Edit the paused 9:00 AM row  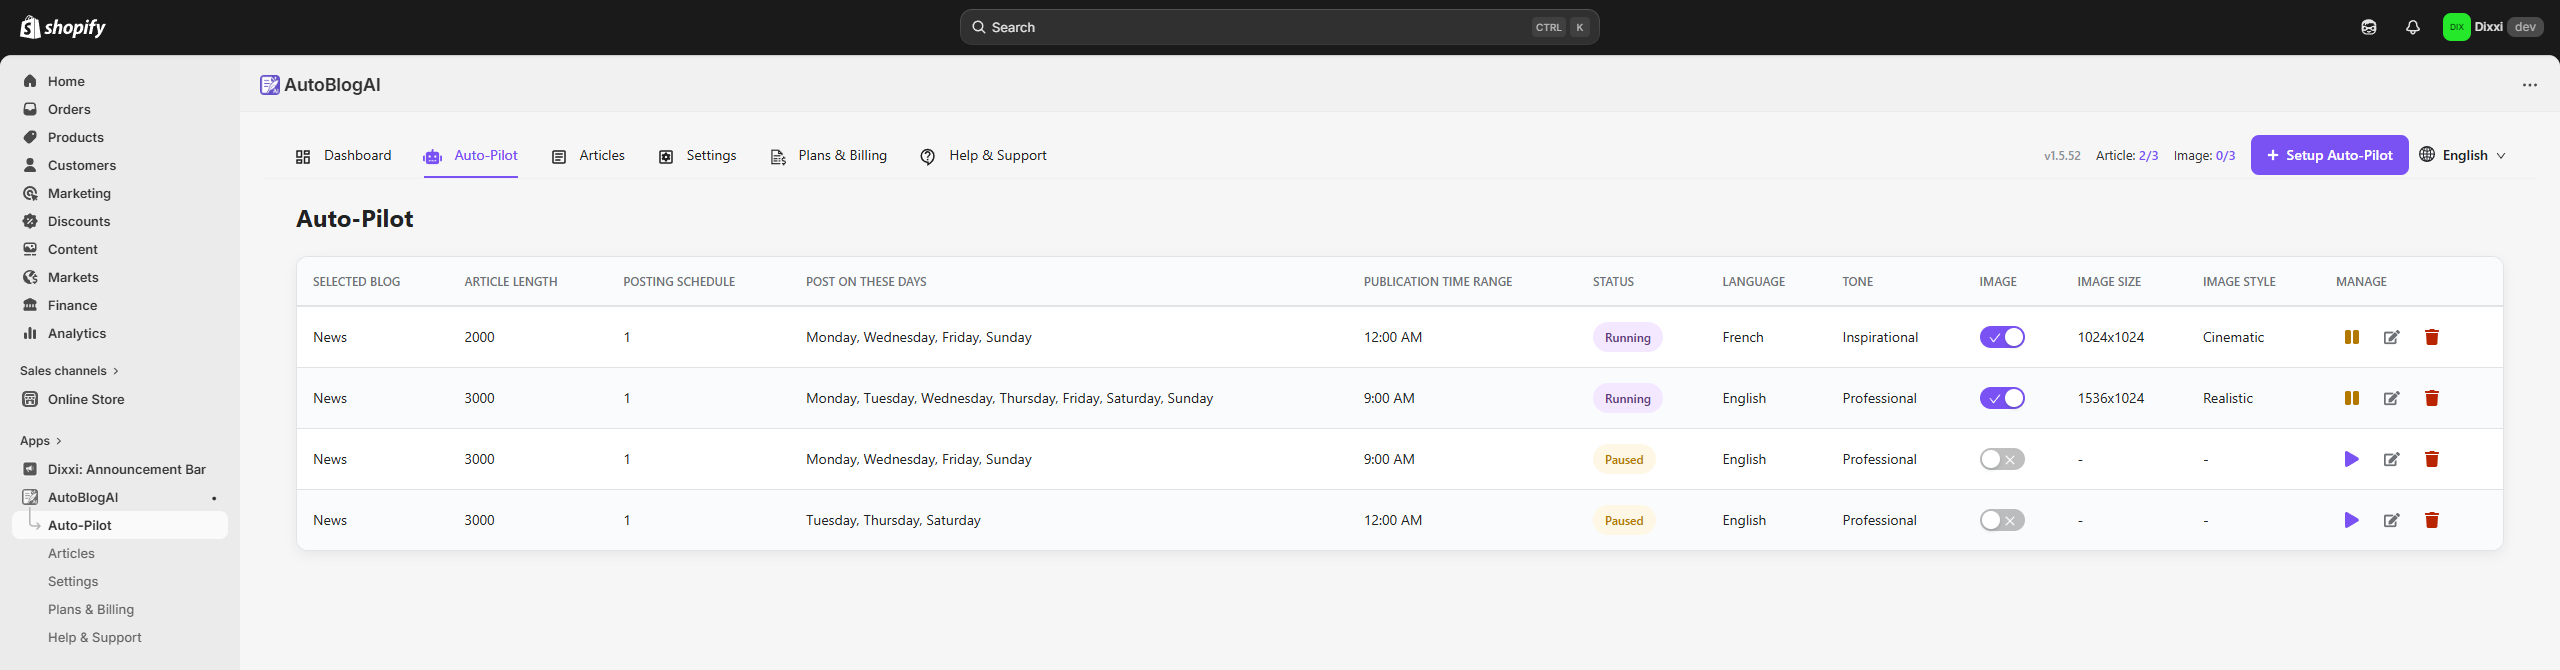2392,459
